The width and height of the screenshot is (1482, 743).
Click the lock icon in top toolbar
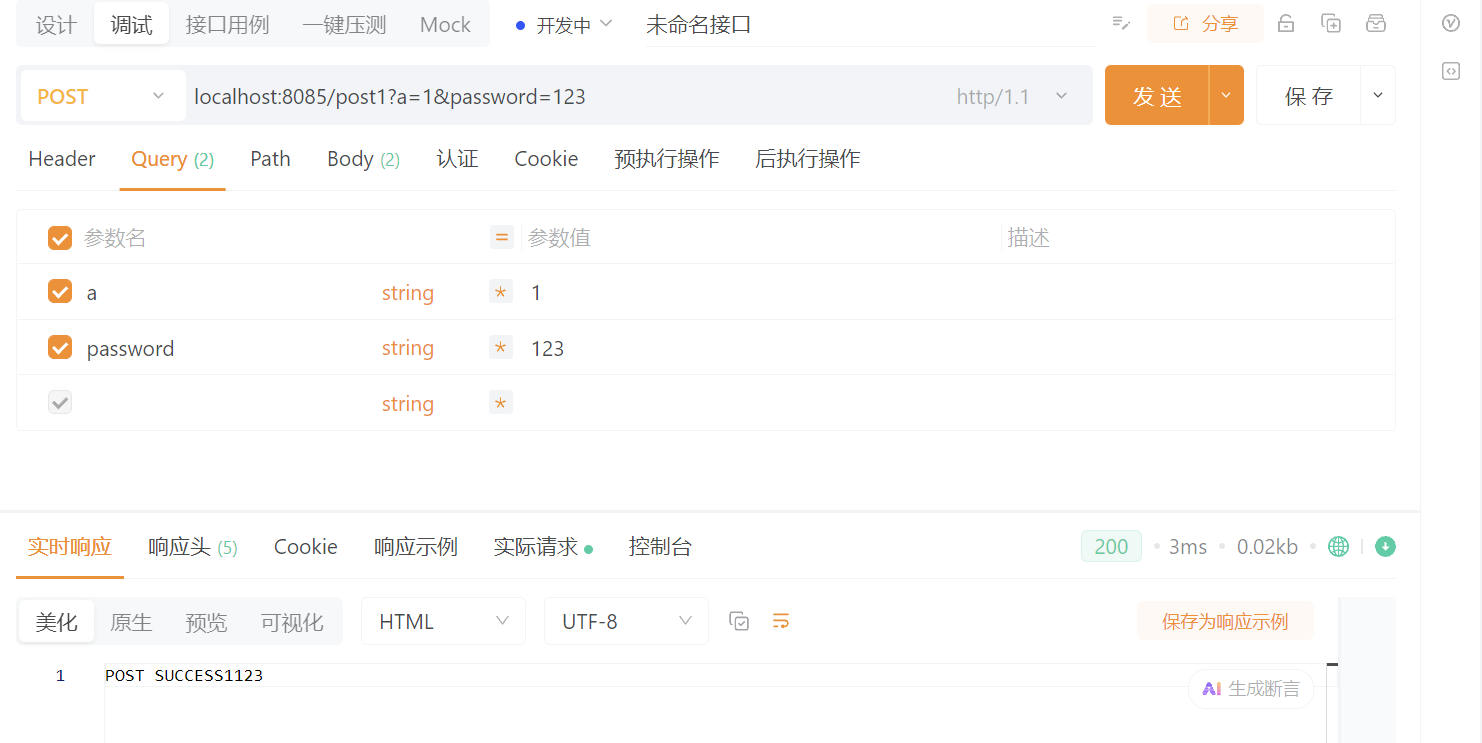click(1286, 23)
